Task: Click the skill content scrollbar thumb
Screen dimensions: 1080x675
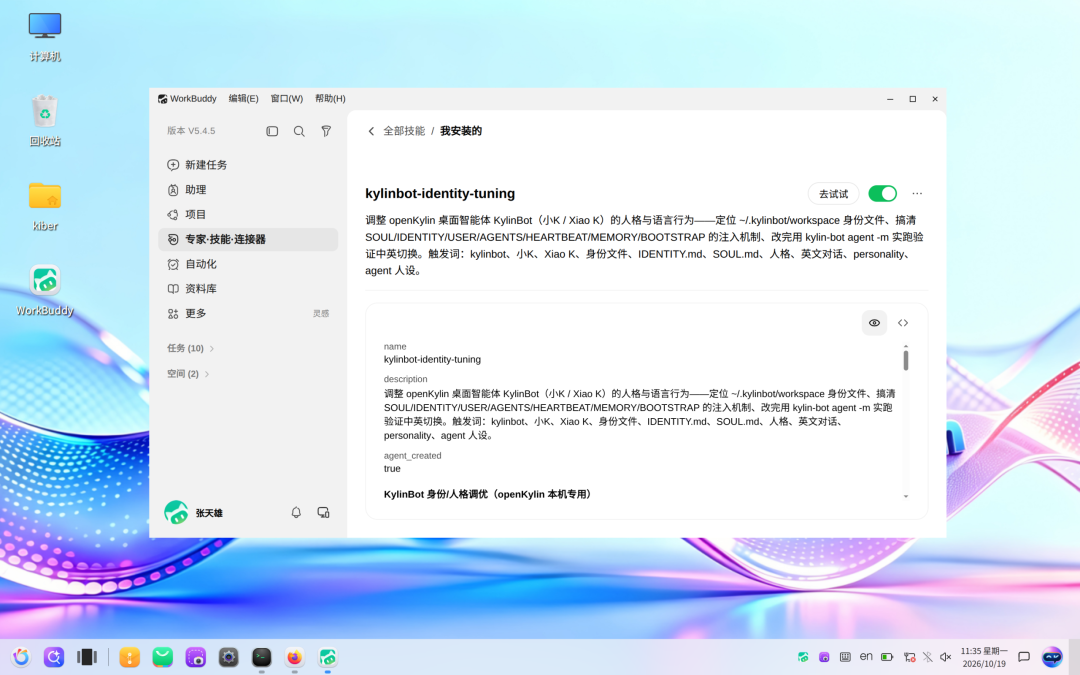Action: pos(906,360)
